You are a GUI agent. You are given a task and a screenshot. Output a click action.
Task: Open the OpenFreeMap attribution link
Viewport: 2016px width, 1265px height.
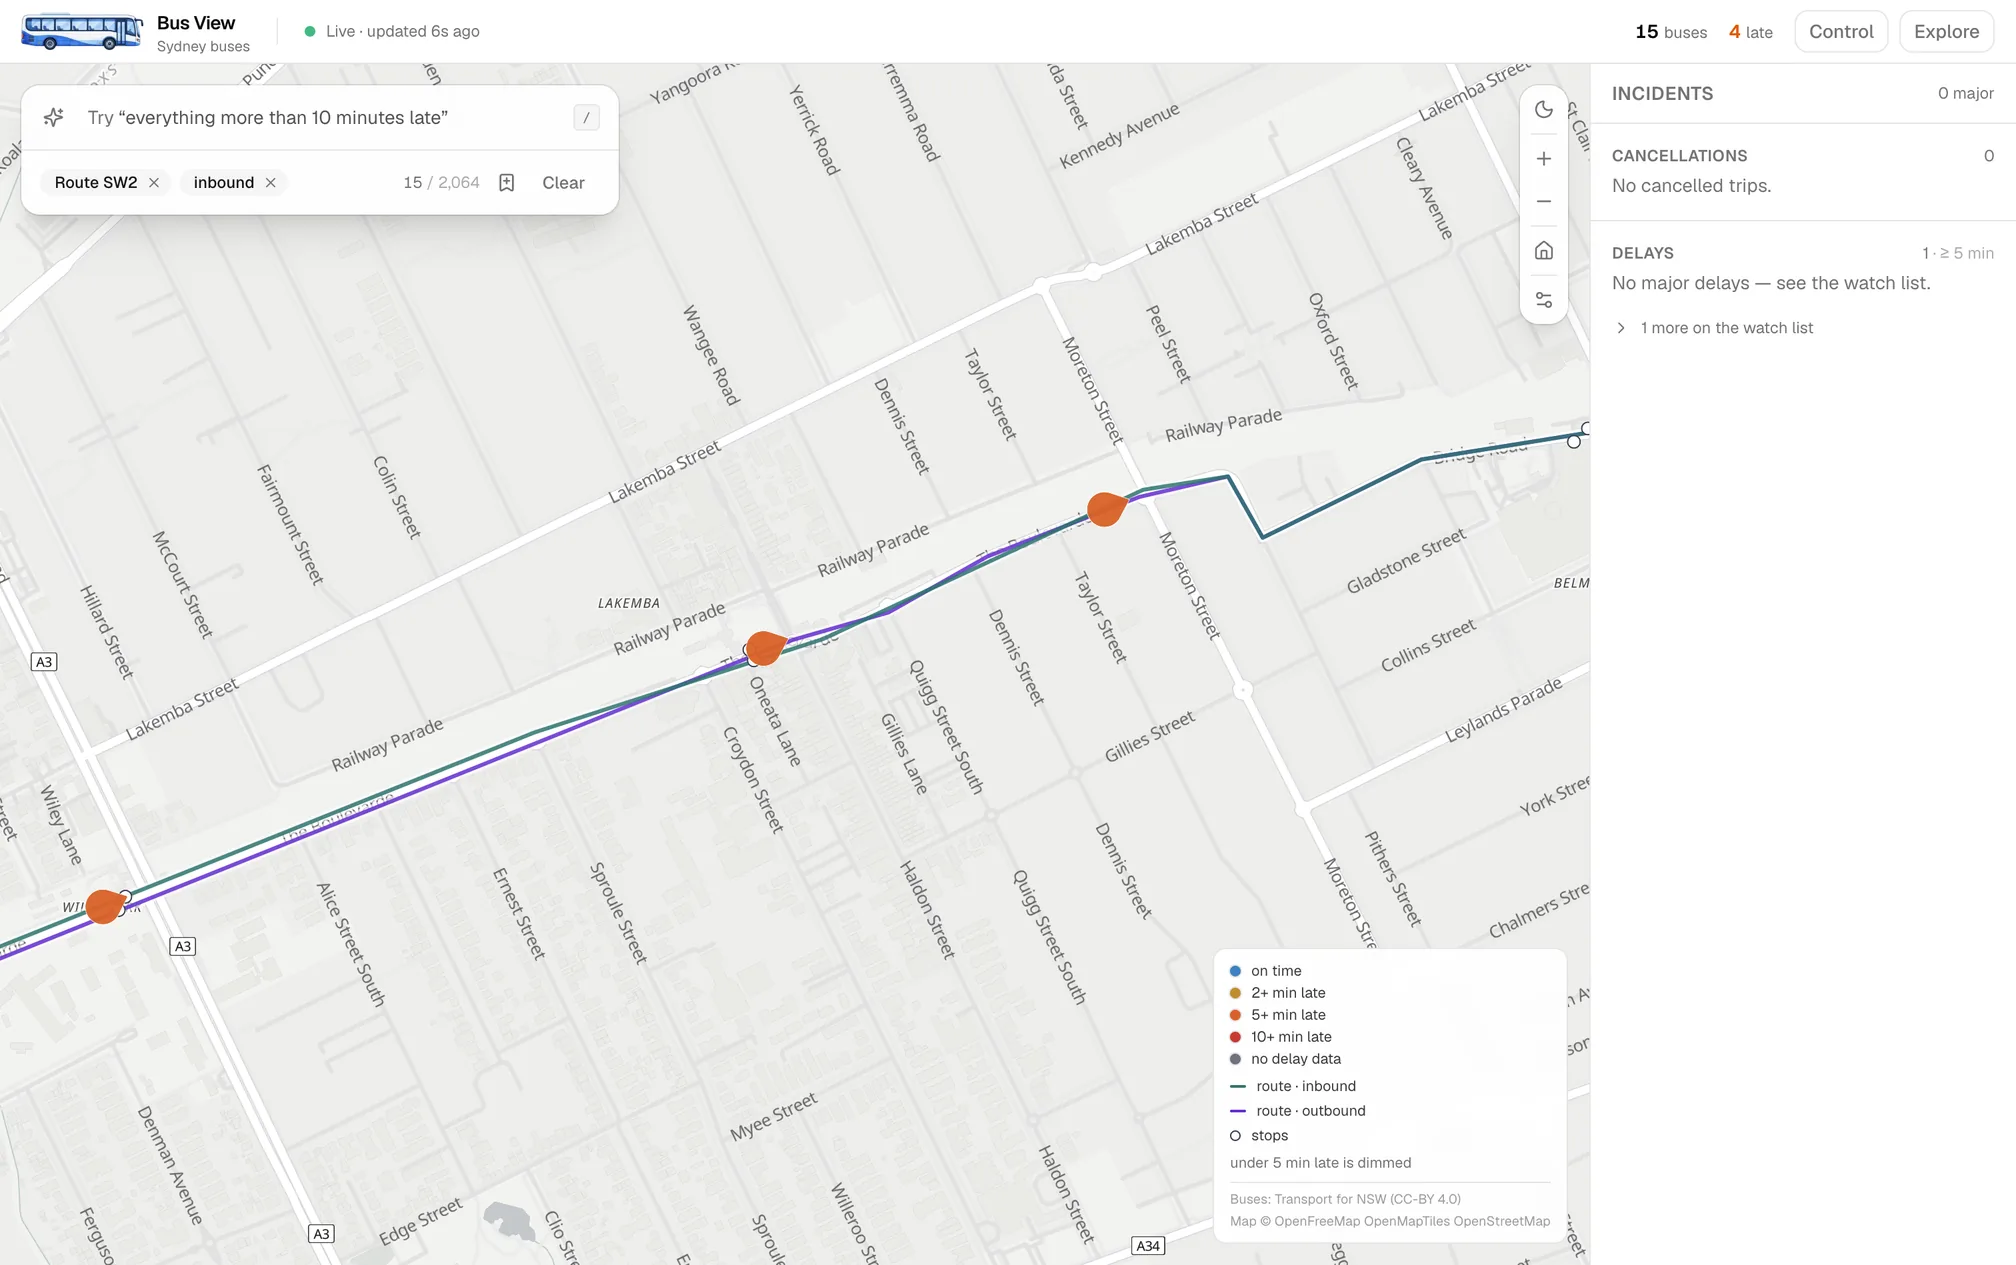(x=1317, y=1221)
